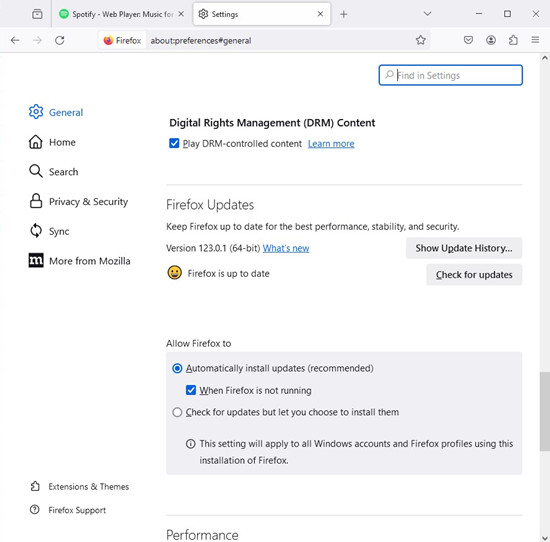
Task: Click the Extensions & Themes puzzle icon in the sidebar
Action: pyautogui.click(x=35, y=486)
